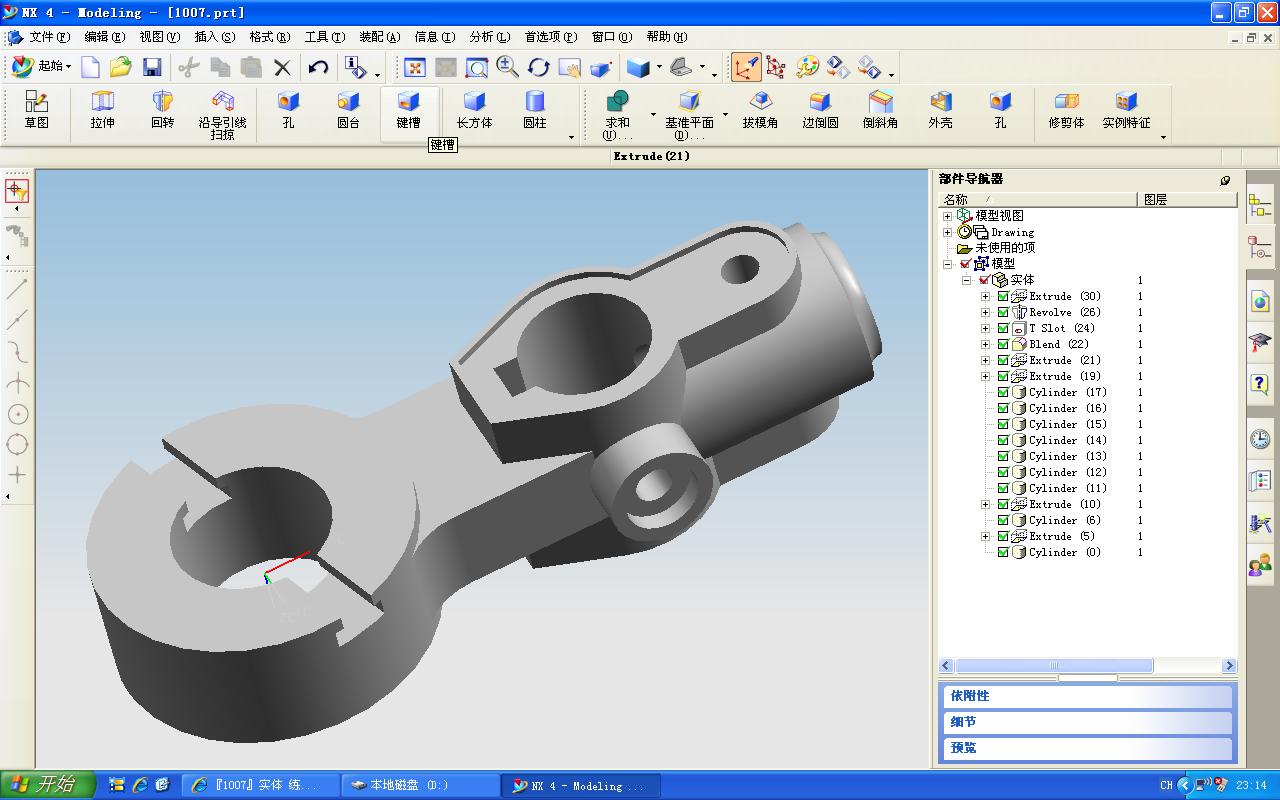Select the 修剪体 (Trim Body) tool
1280x800 pixels.
[x=1066, y=110]
